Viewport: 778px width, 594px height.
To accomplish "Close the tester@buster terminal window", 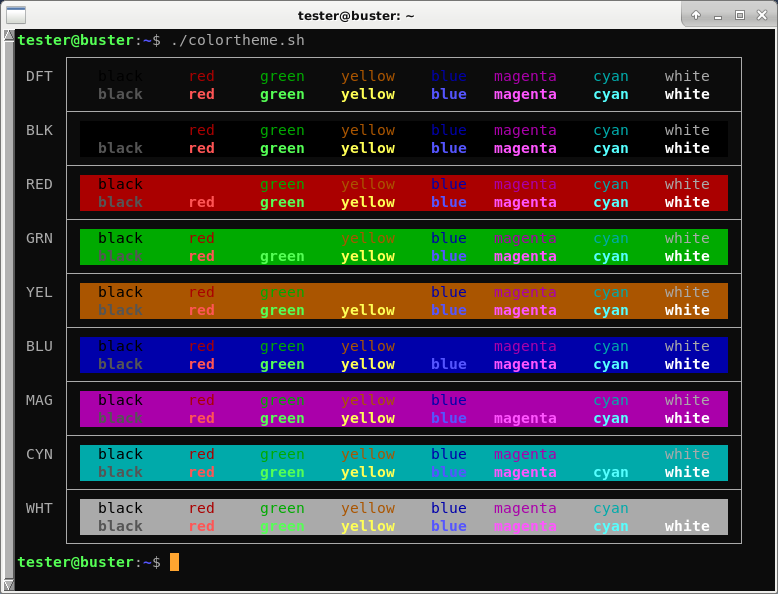I will tap(761, 15).
